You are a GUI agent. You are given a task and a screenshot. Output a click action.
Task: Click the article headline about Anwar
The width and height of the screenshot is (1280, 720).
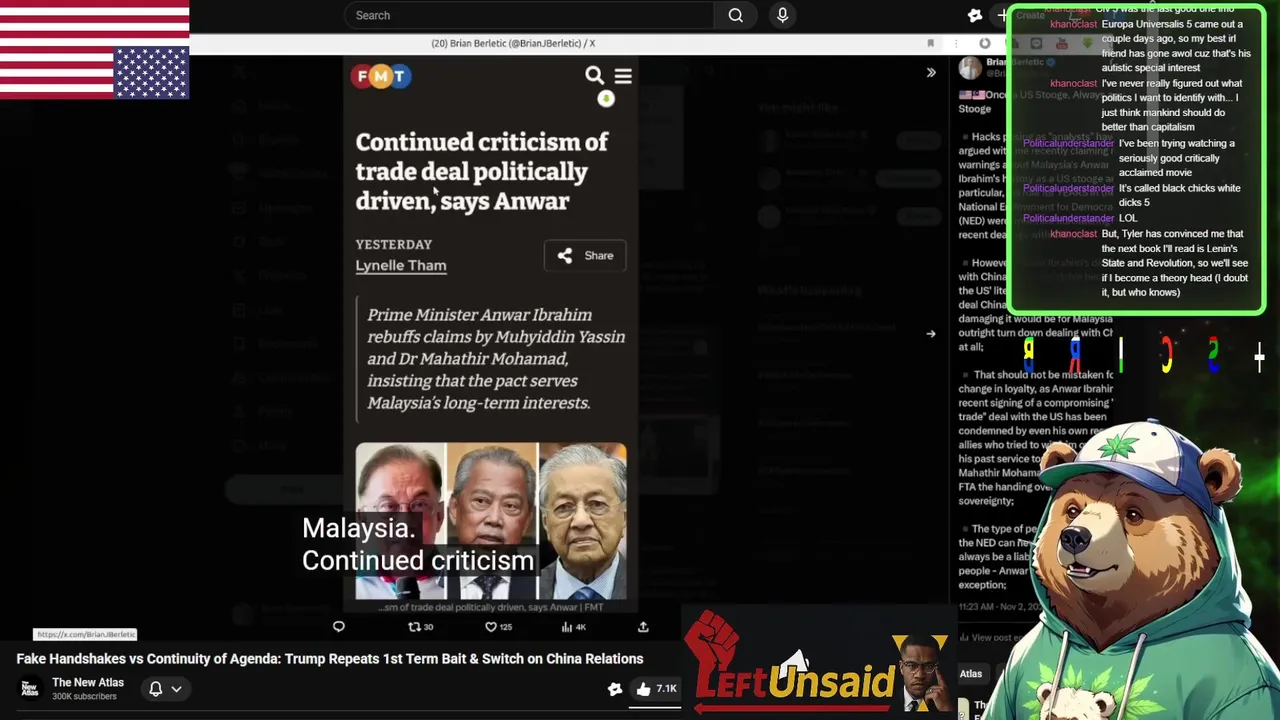click(x=482, y=171)
